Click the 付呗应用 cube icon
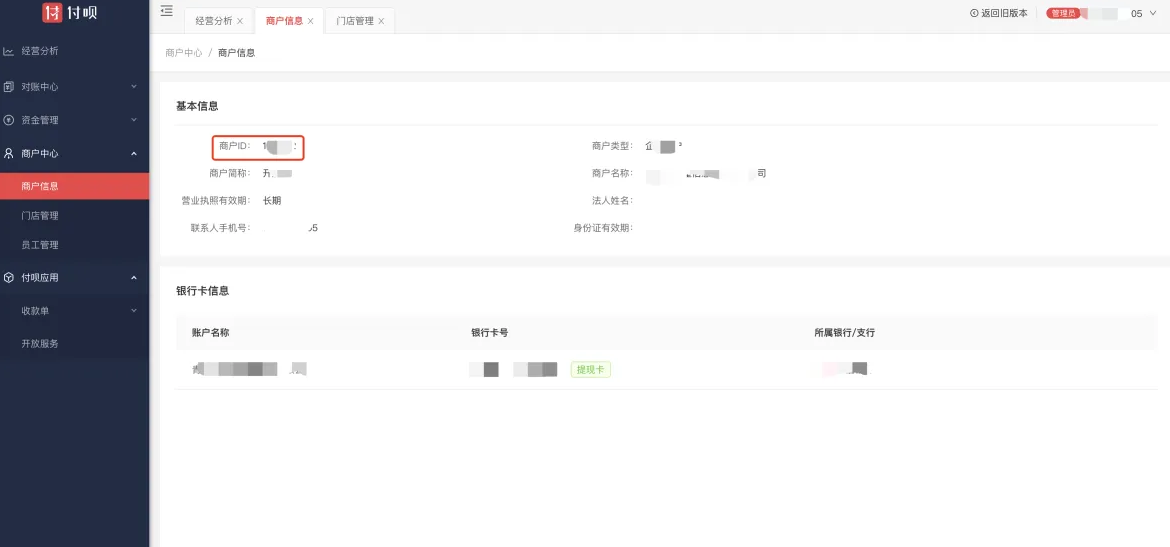The height and width of the screenshot is (547, 1170). (x=9, y=278)
